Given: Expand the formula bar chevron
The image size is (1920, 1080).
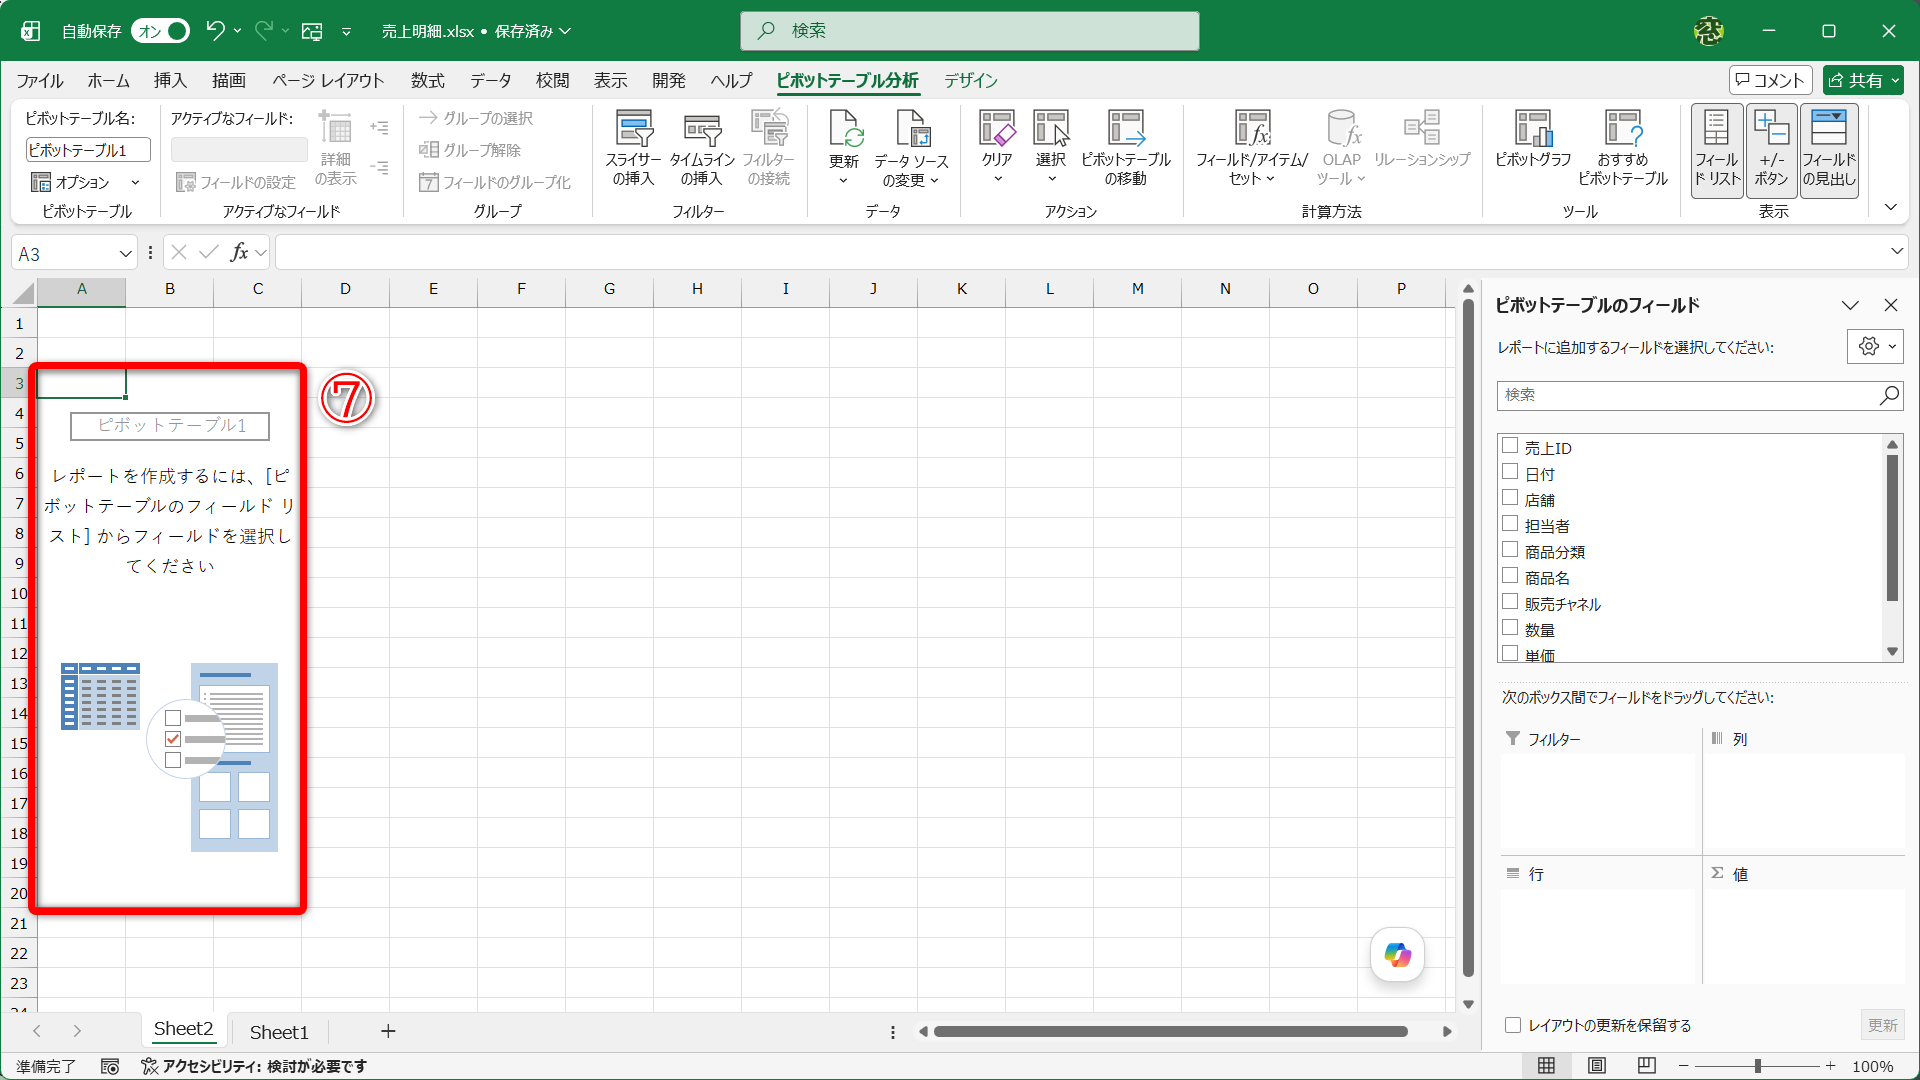Looking at the screenshot, I should pos(1897,251).
